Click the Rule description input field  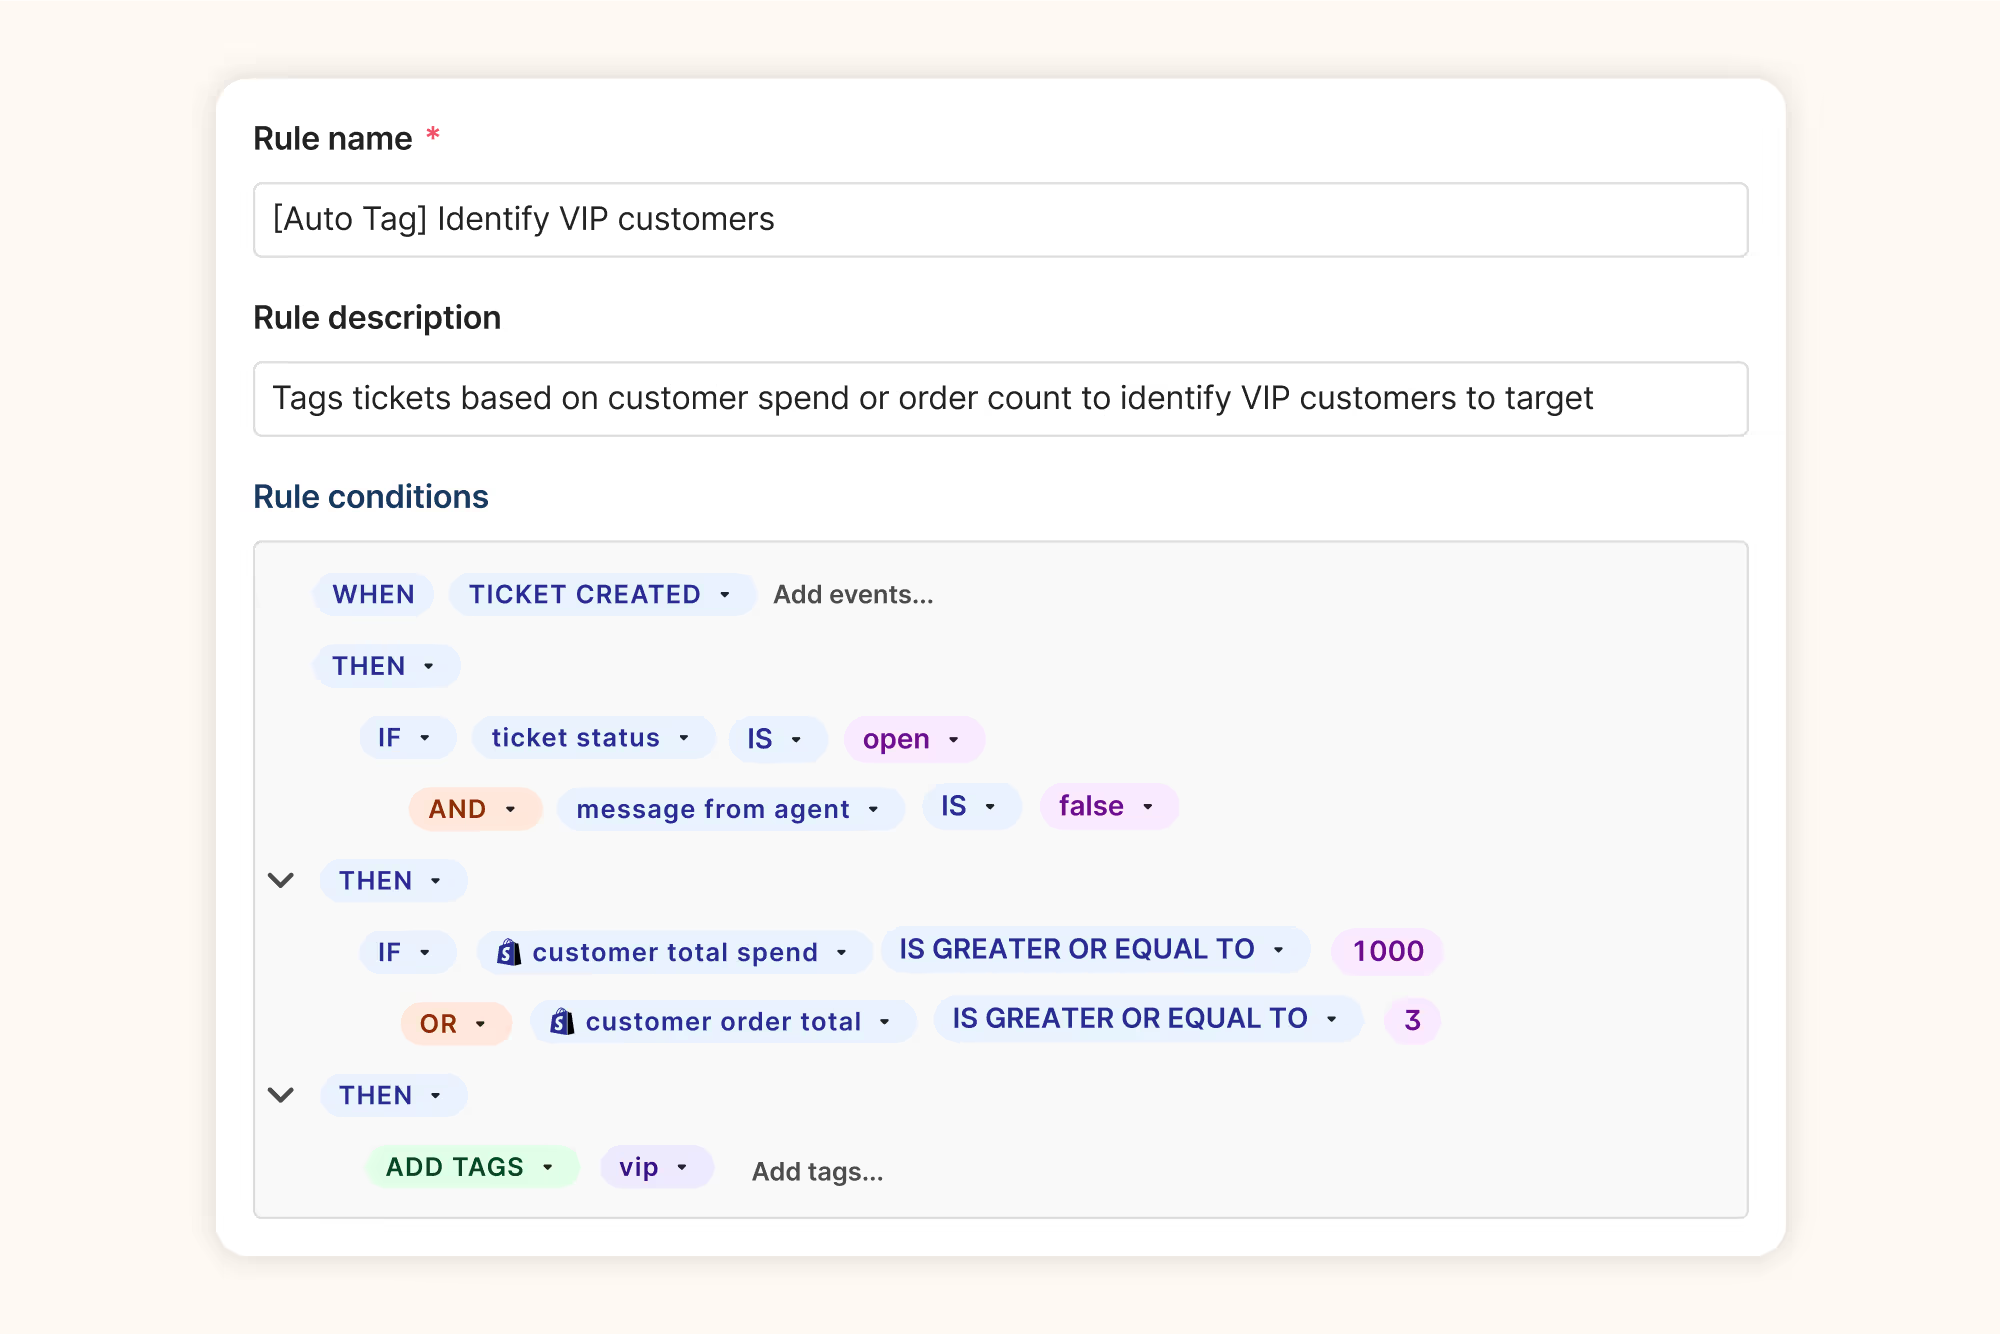pos(1000,399)
